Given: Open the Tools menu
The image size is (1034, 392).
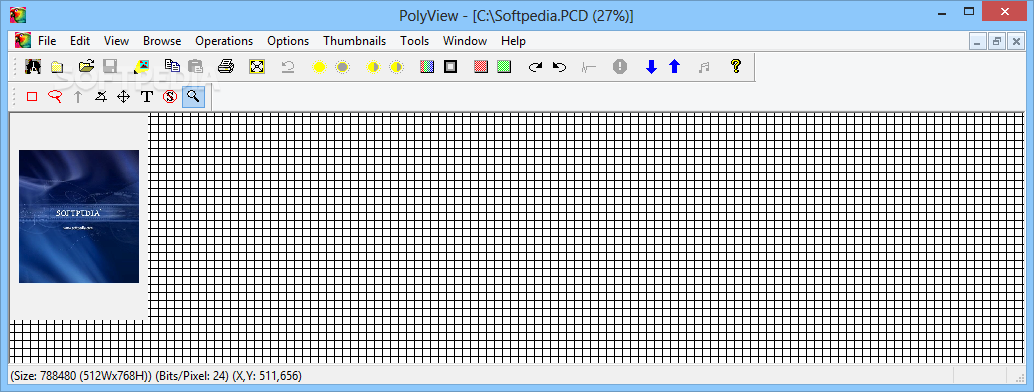Looking at the screenshot, I should click(x=415, y=41).
